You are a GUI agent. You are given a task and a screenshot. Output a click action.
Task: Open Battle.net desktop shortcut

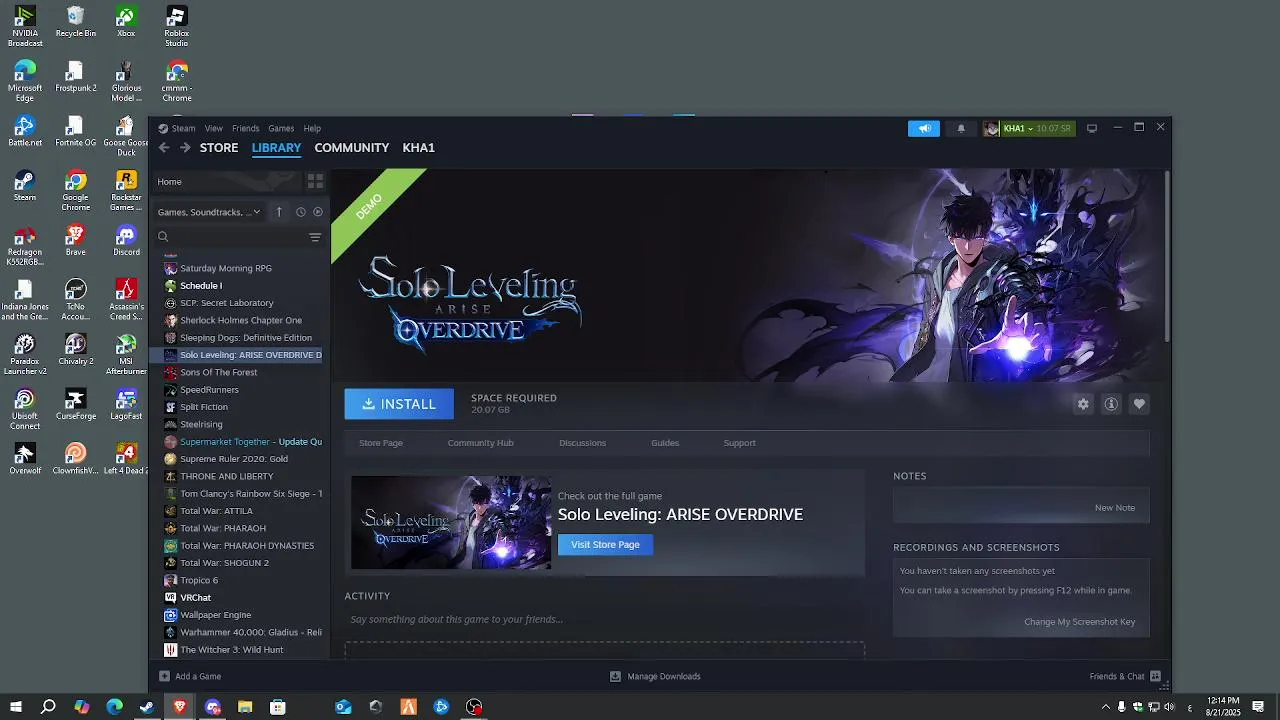pyautogui.click(x=25, y=131)
